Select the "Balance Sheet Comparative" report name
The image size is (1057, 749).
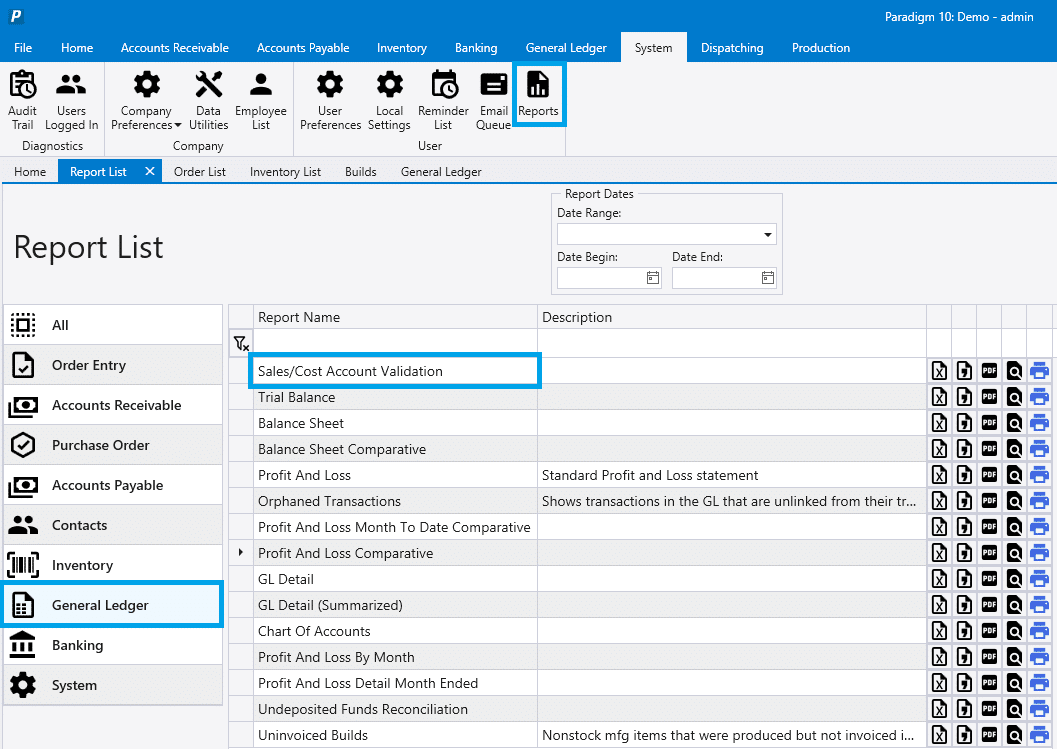coord(342,449)
